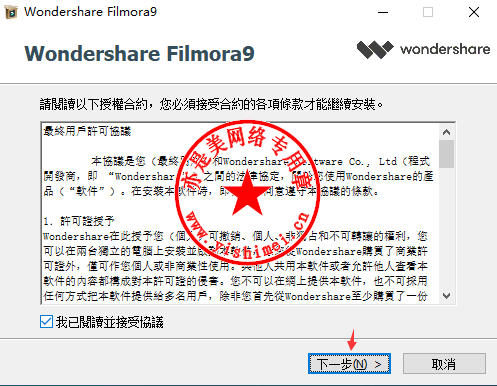Screen dimensions: 497x386
Task: Click the scrollbar track below the thumb
Action: pyautogui.click(x=446, y=228)
